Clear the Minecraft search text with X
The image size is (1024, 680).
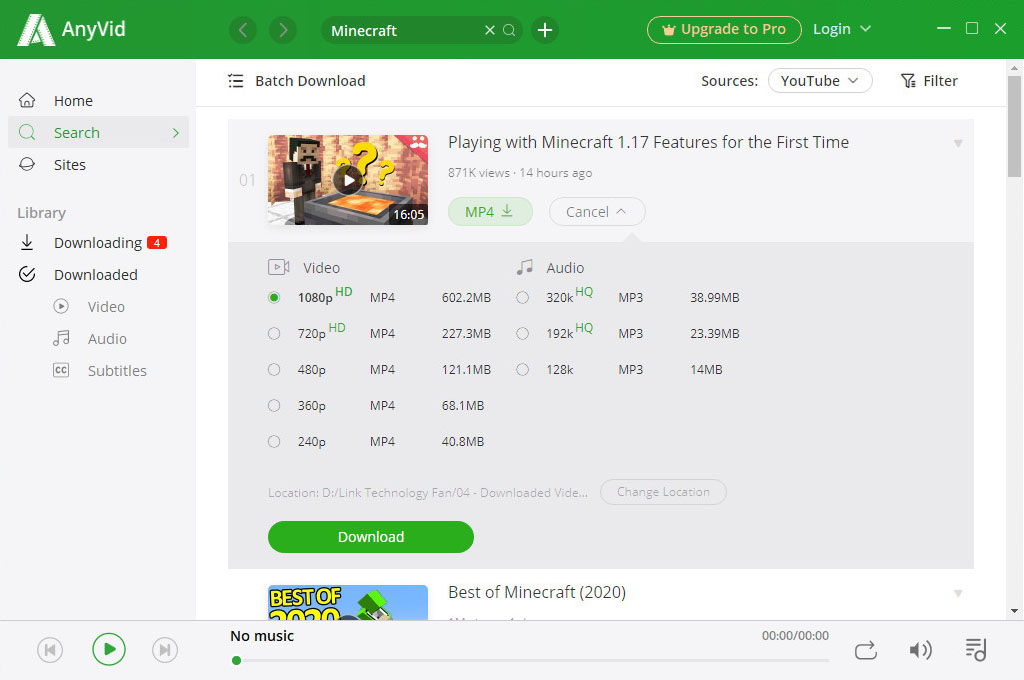tap(489, 30)
